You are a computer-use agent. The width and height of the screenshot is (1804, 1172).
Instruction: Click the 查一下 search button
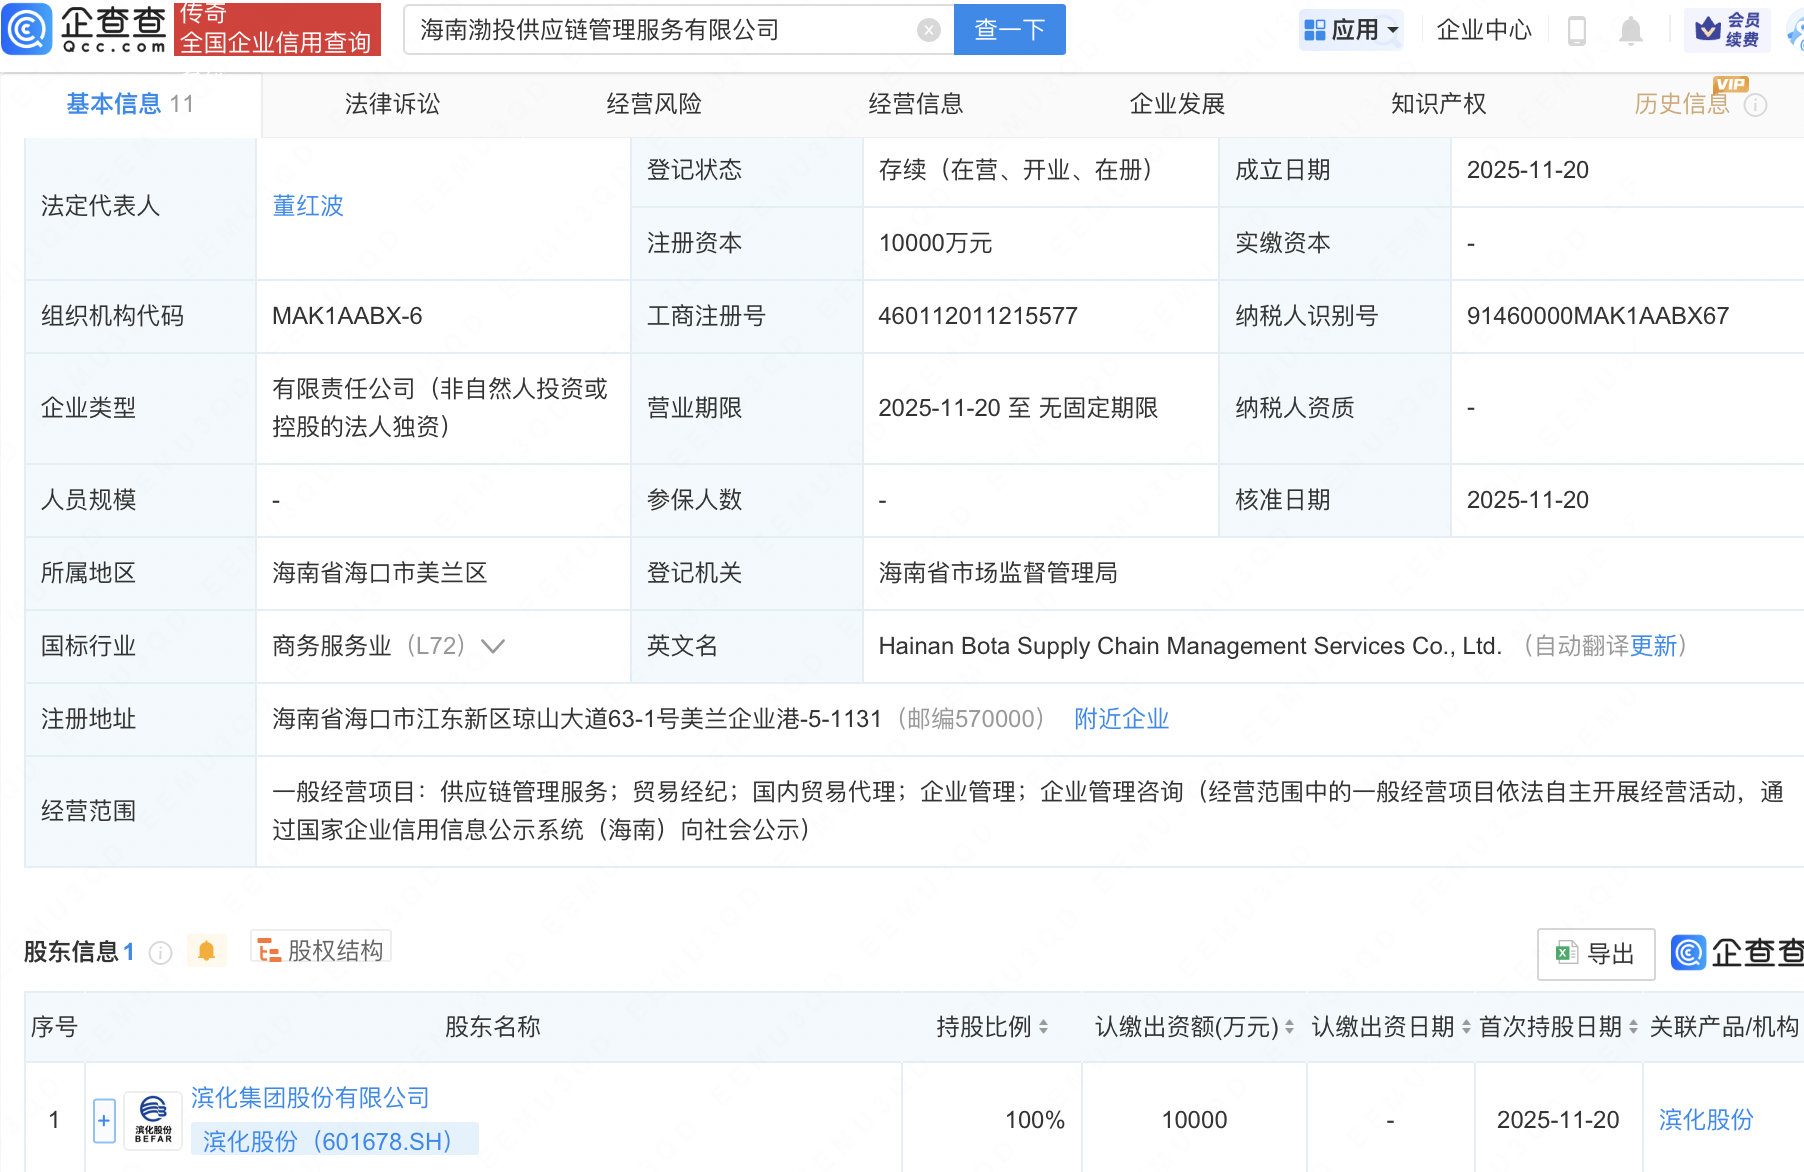(1008, 29)
